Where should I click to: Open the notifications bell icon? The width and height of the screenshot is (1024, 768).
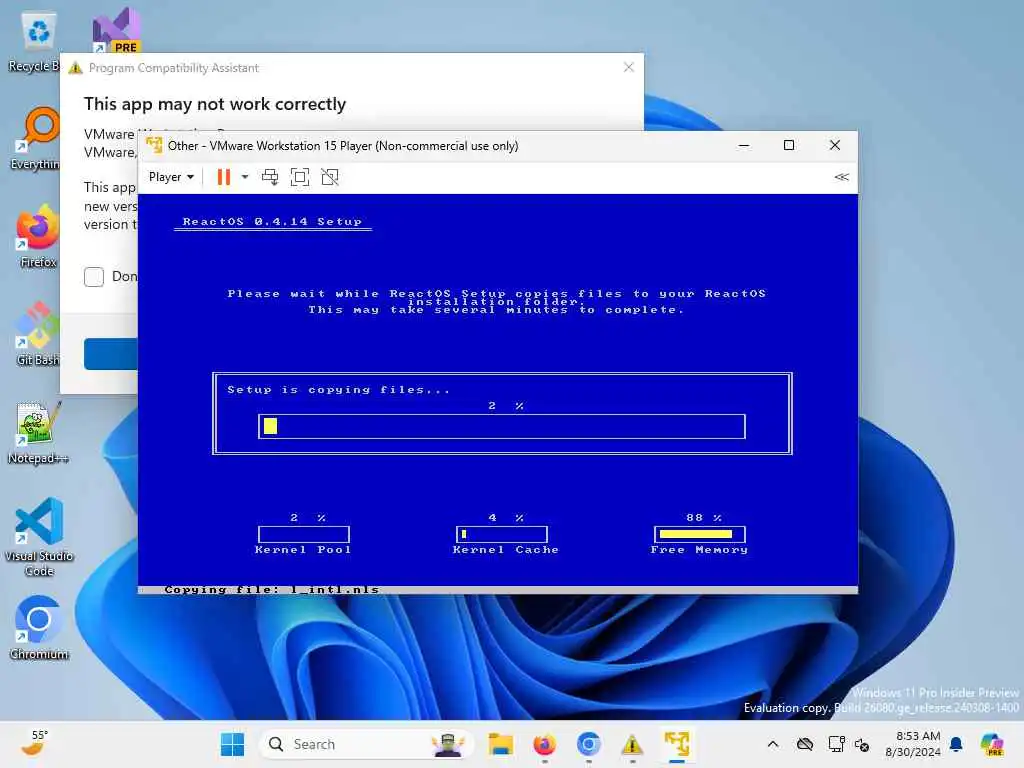(x=956, y=744)
